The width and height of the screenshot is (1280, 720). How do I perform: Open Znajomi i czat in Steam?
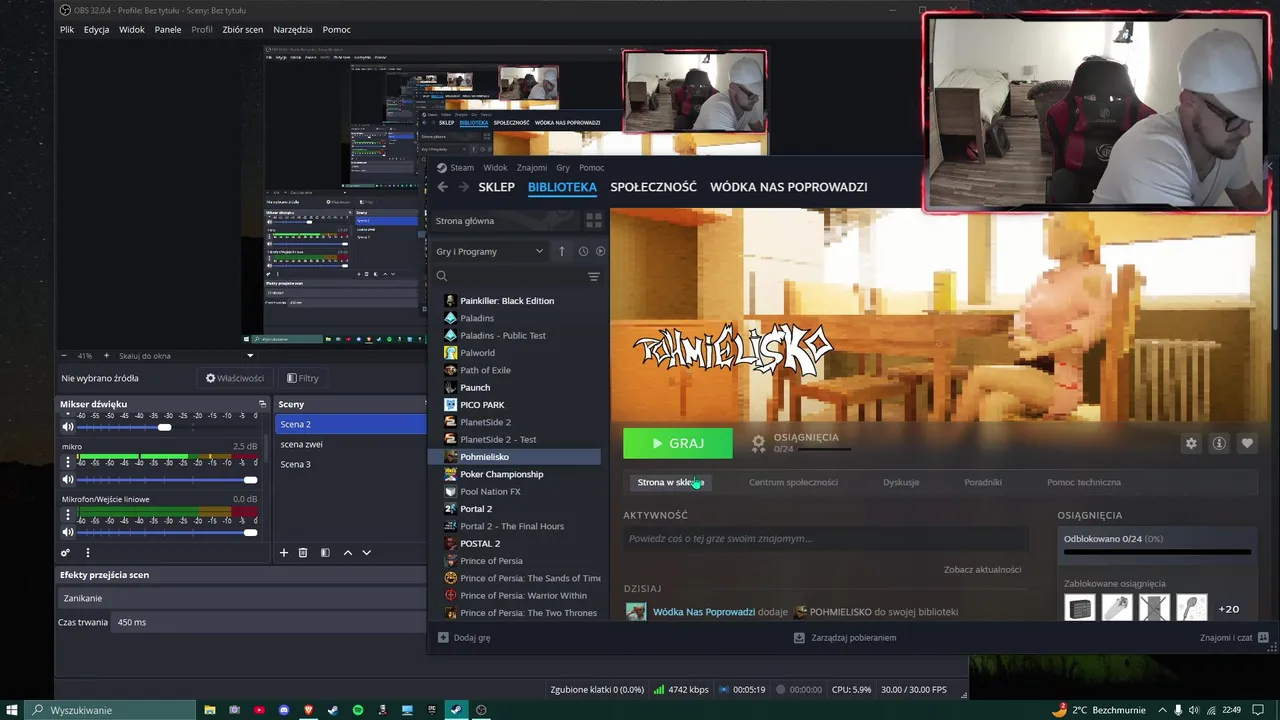tap(1234, 637)
